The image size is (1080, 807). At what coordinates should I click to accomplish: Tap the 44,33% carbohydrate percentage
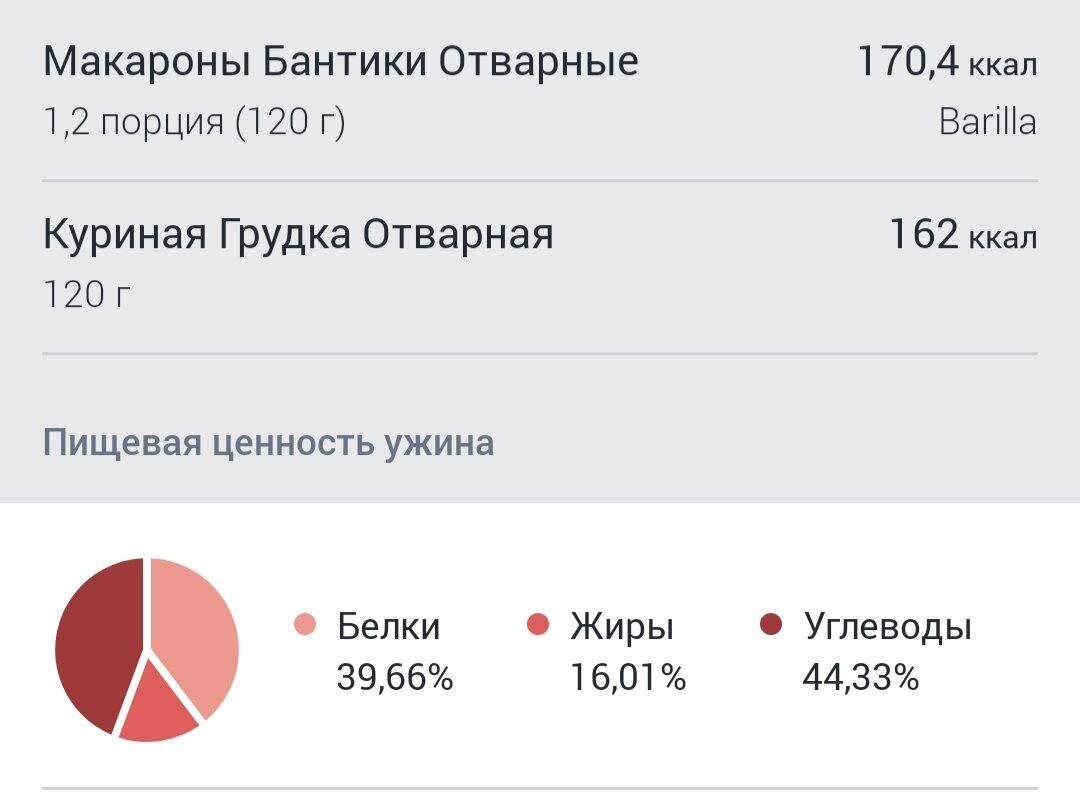point(861,678)
